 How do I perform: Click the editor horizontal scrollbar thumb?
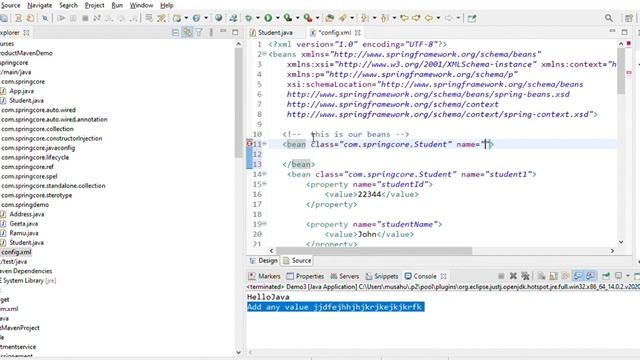pyautogui.click(x=374, y=251)
